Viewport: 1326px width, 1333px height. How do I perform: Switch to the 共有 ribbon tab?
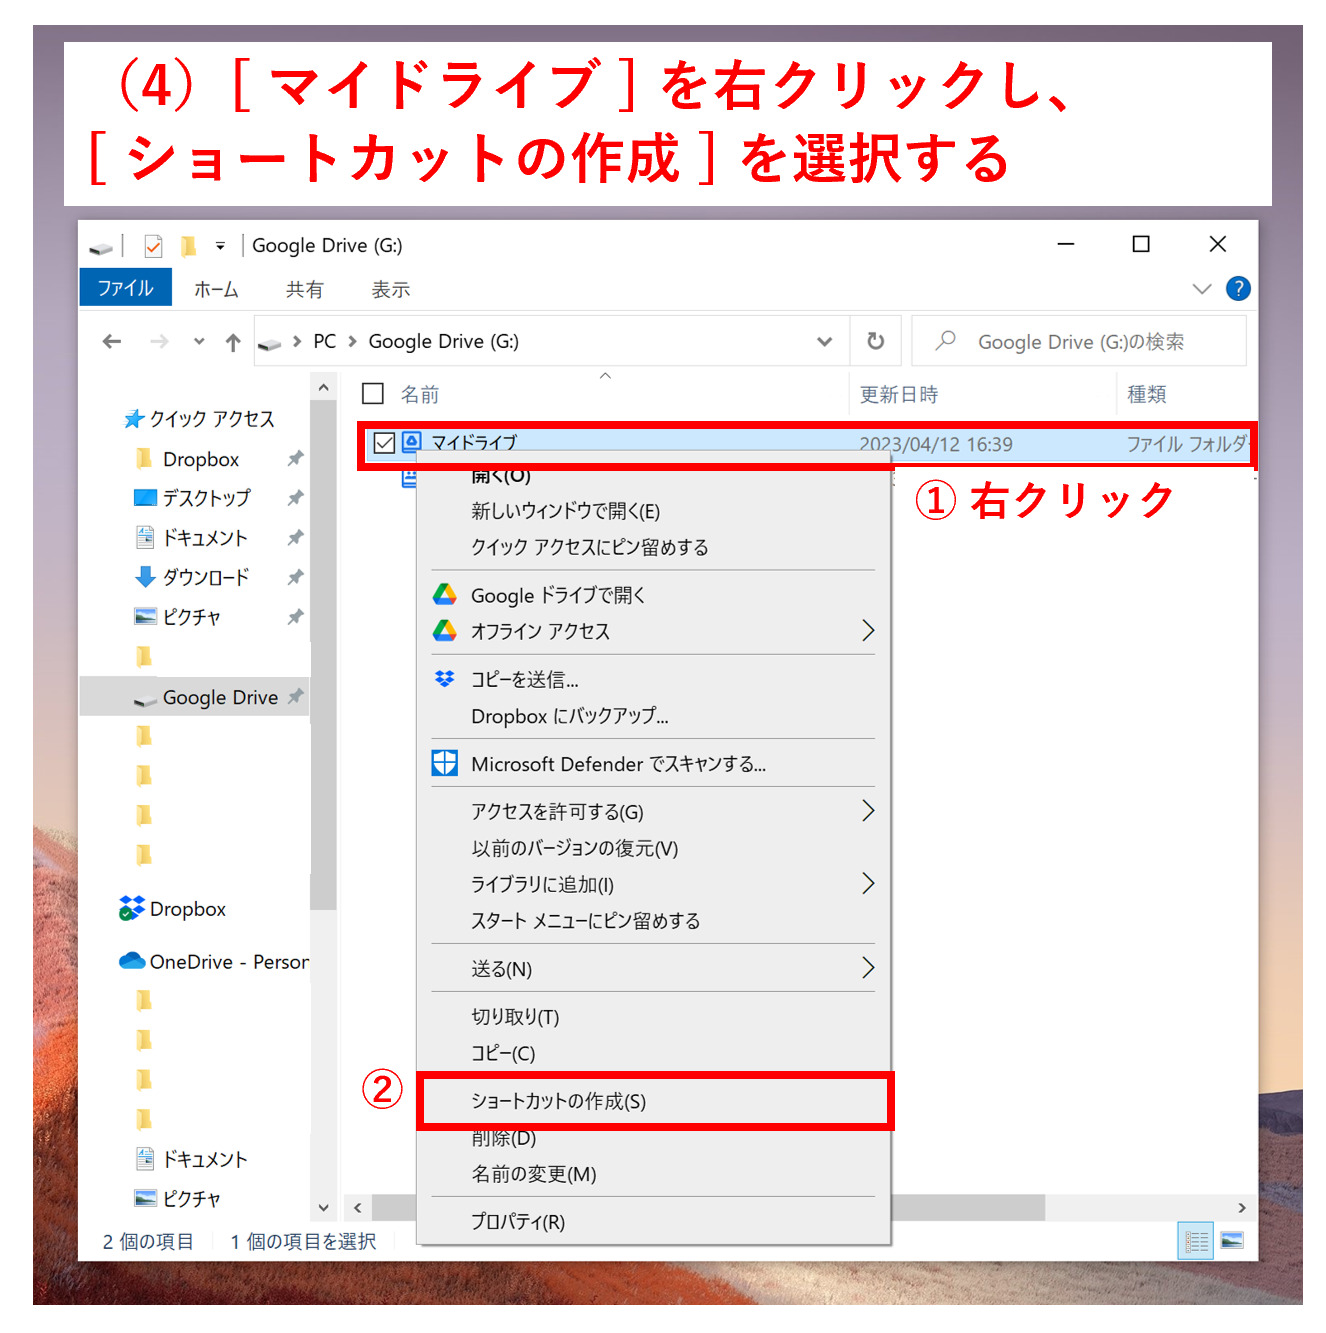[304, 289]
